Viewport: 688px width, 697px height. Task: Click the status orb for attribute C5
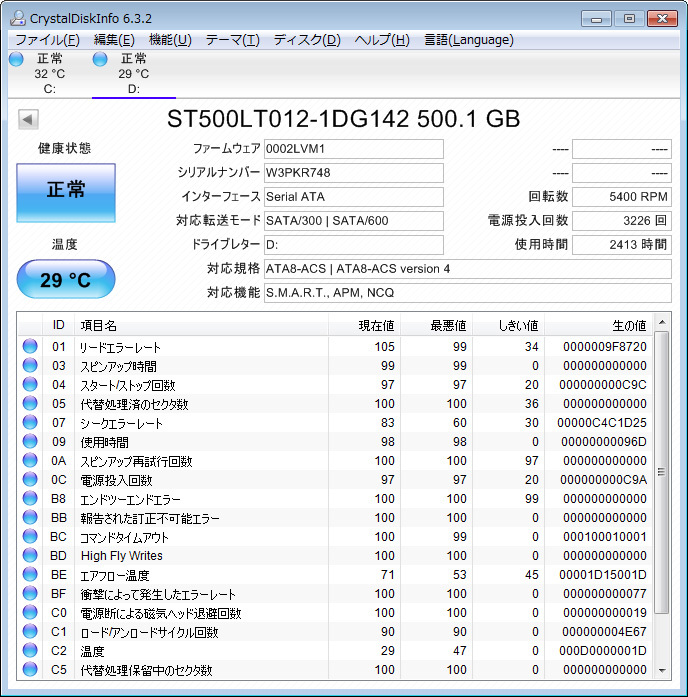tap(30, 669)
